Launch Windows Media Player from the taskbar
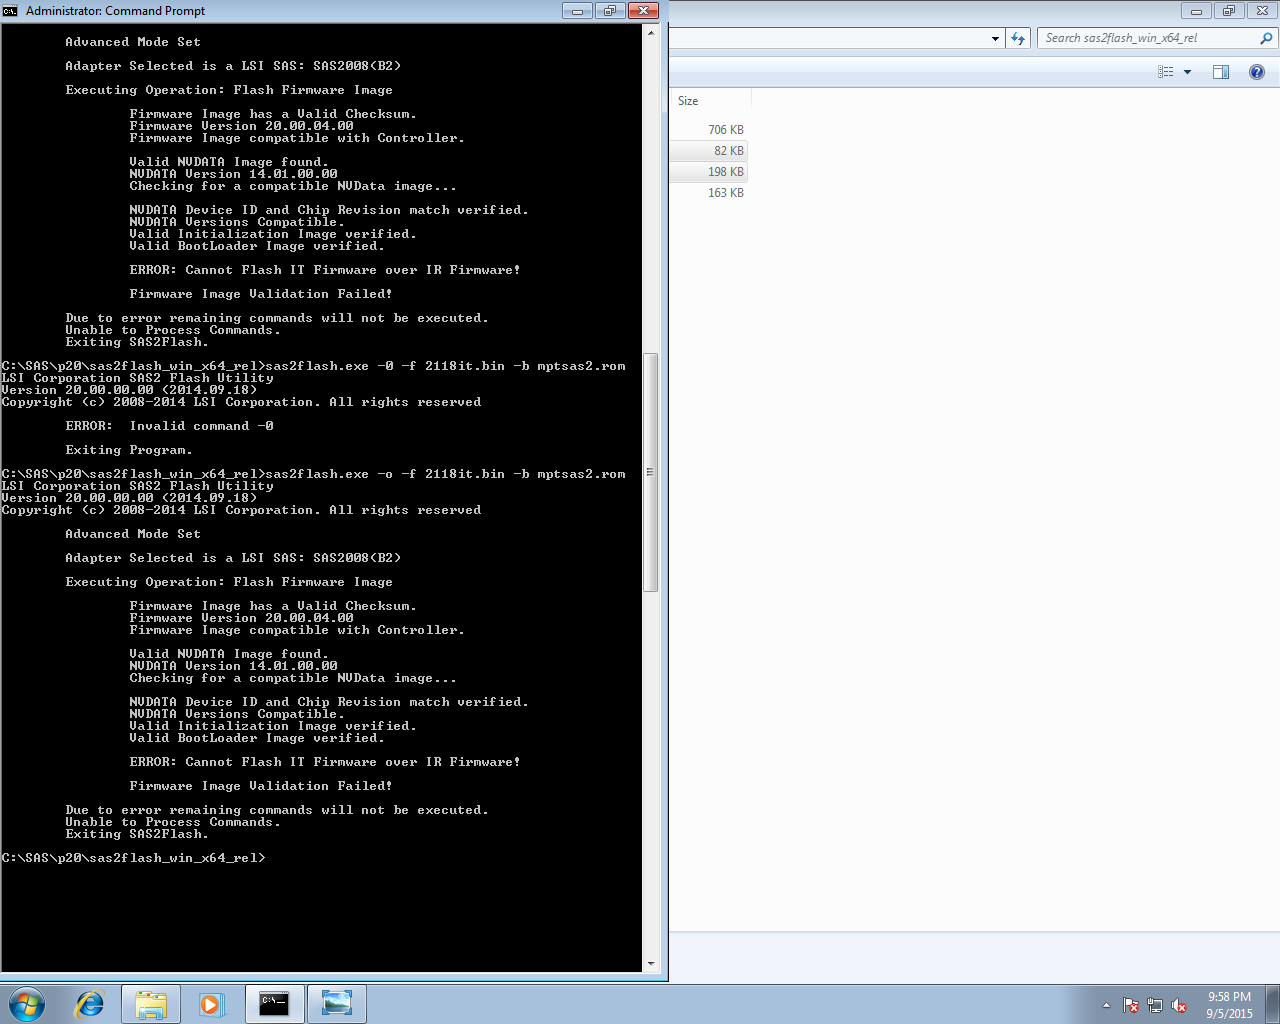 211,1004
